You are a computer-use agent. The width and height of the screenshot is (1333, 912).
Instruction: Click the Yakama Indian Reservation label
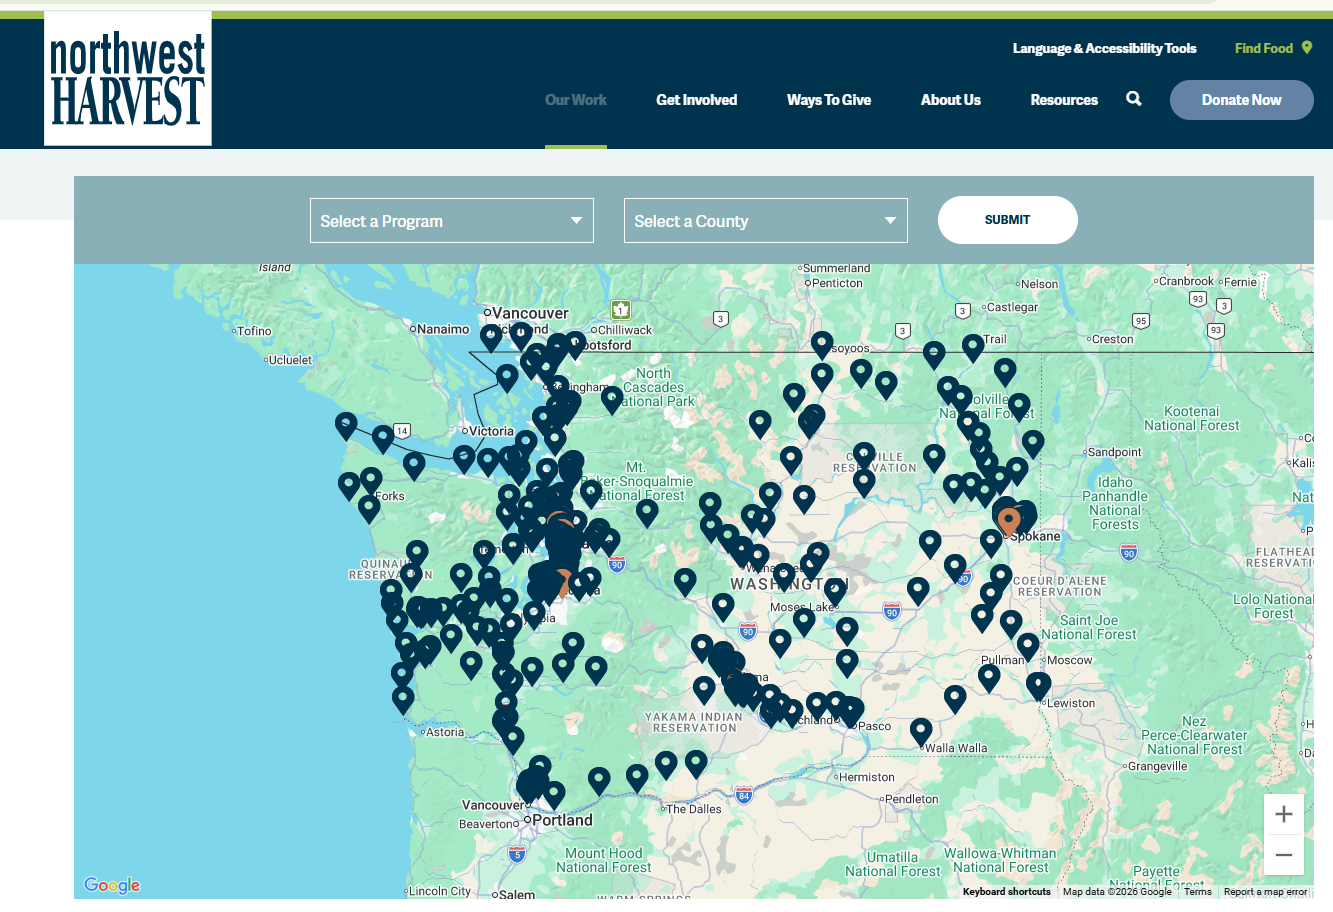(x=694, y=722)
